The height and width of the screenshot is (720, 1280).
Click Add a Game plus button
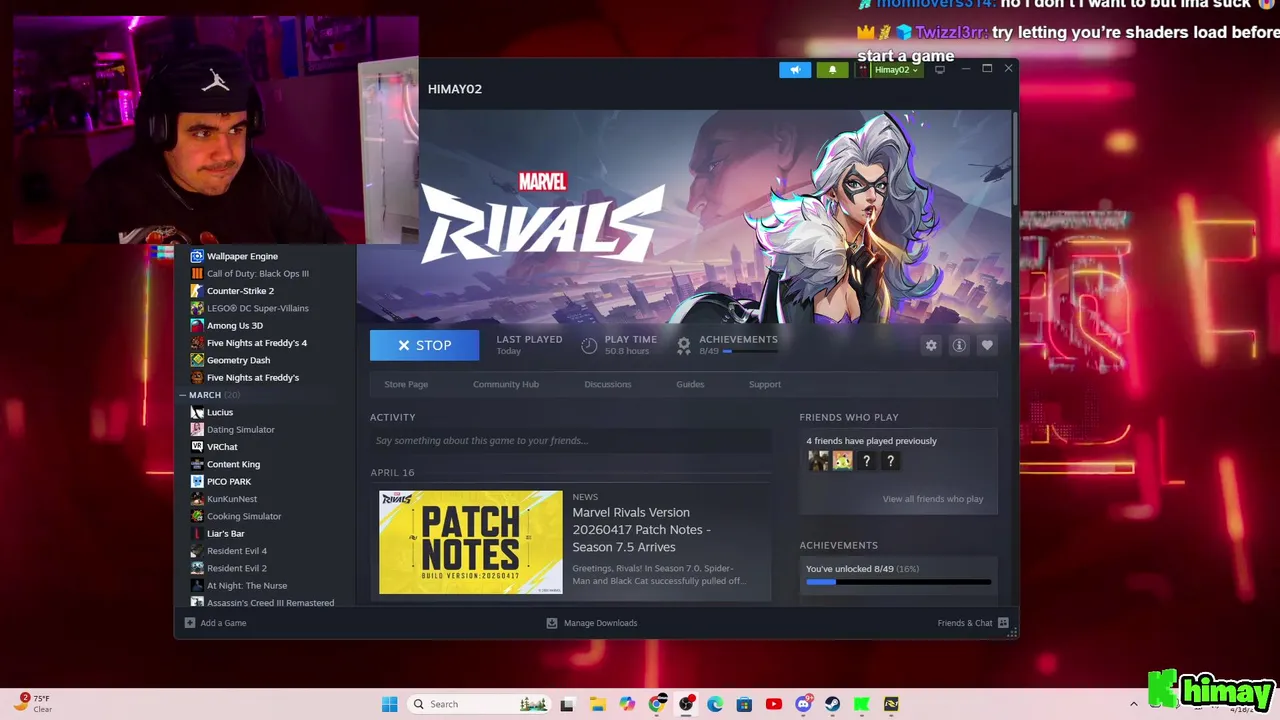[x=216, y=623]
